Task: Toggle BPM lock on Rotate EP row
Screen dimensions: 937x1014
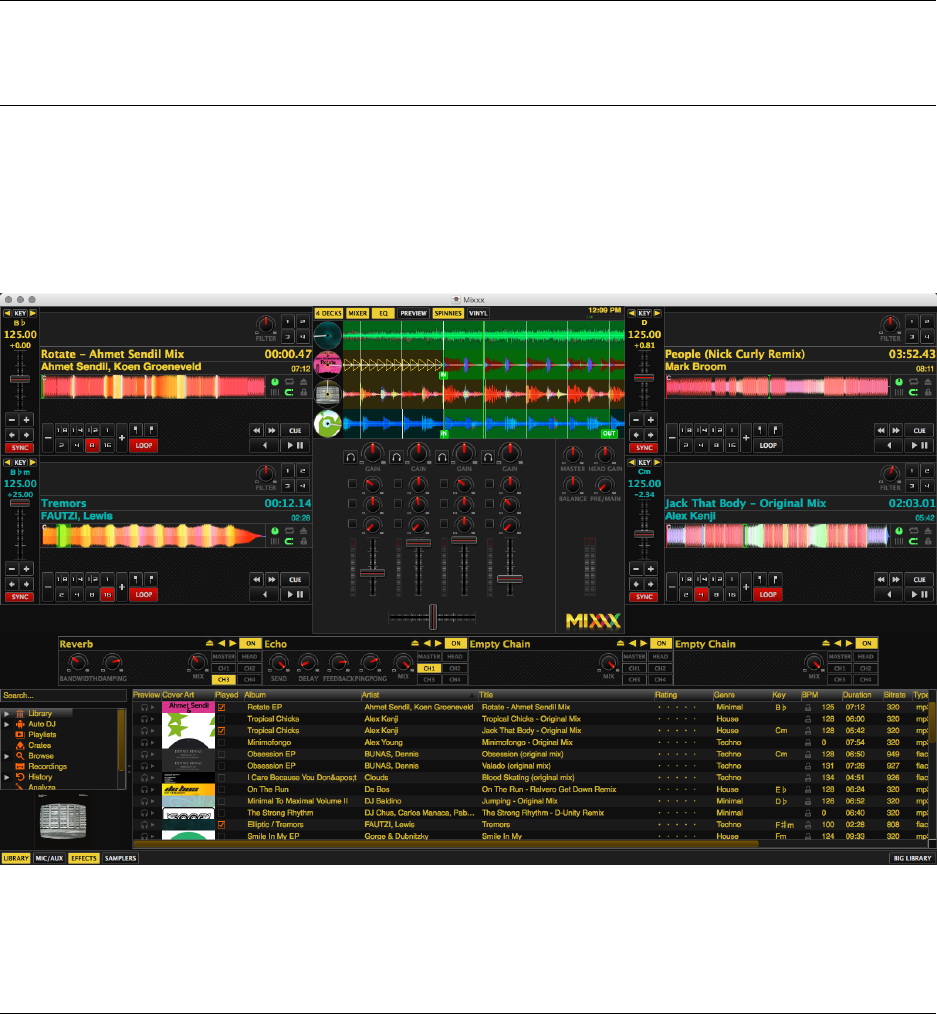Action: coord(808,707)
